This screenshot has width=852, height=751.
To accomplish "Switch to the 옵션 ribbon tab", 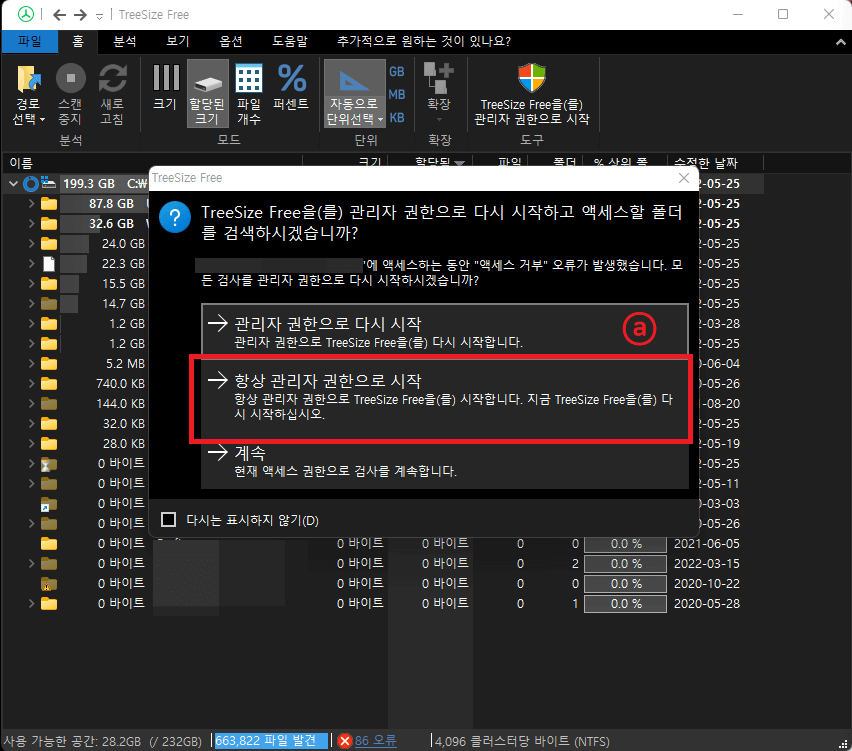I will point(231,41).
